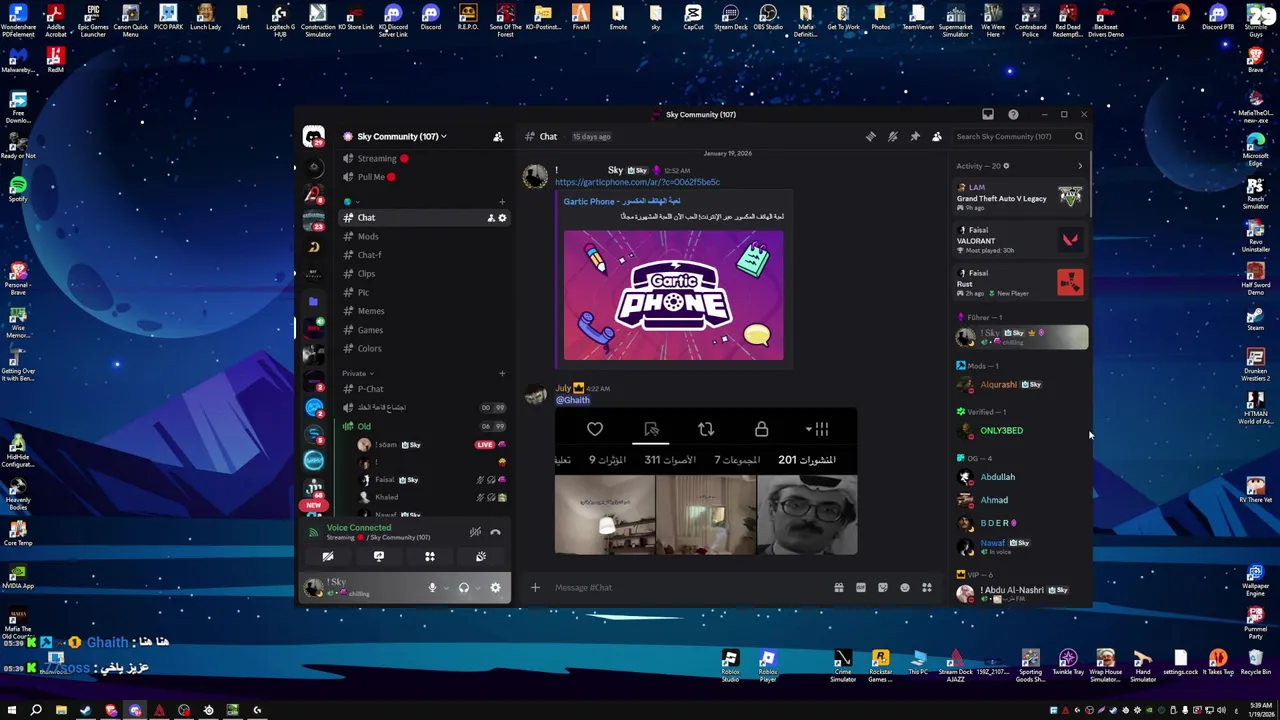
Task: Create invite icon on Chat channel
Action: [491, 218]
